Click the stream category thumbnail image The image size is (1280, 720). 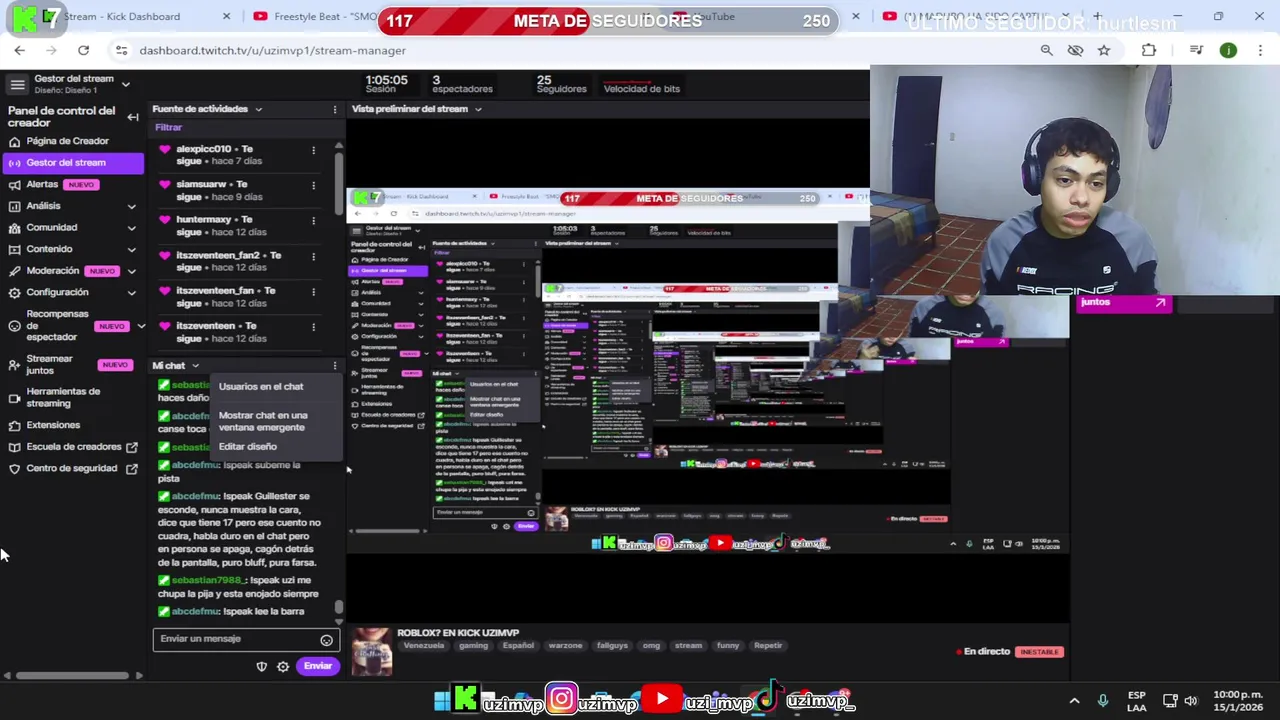372,652
